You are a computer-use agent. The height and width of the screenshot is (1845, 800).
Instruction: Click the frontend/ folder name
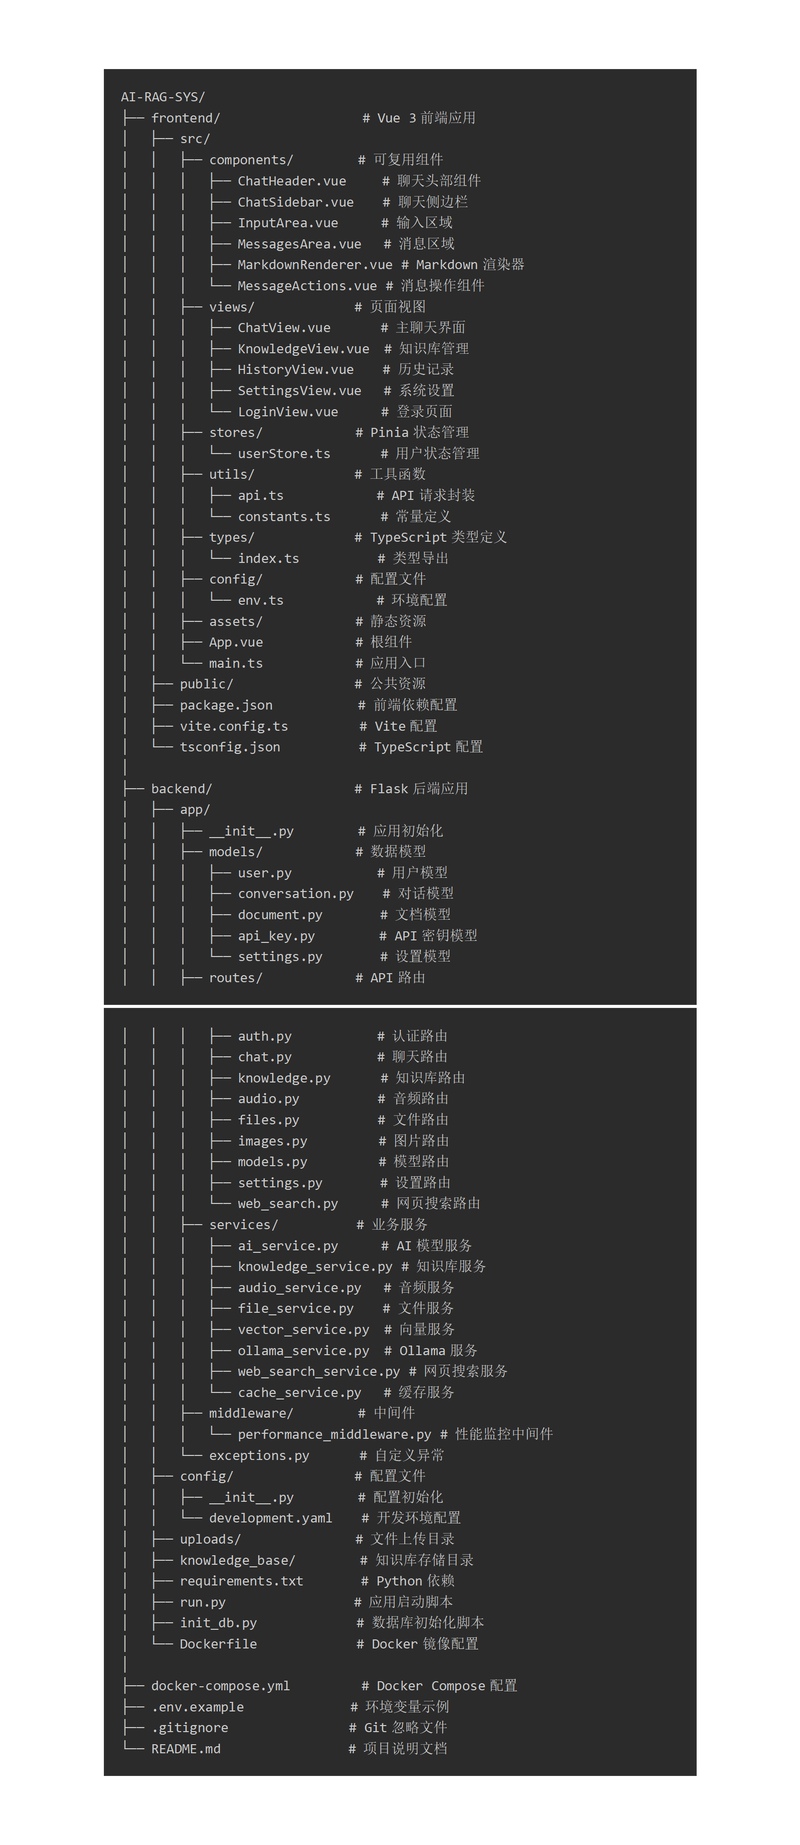[185, 118]
